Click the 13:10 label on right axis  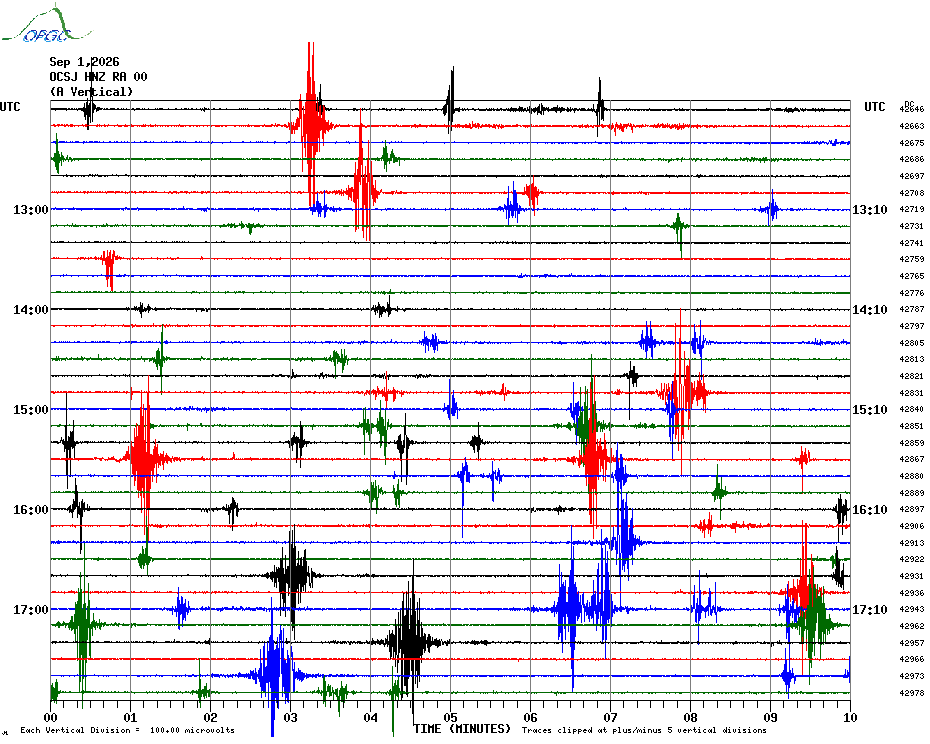pos(870,209)
